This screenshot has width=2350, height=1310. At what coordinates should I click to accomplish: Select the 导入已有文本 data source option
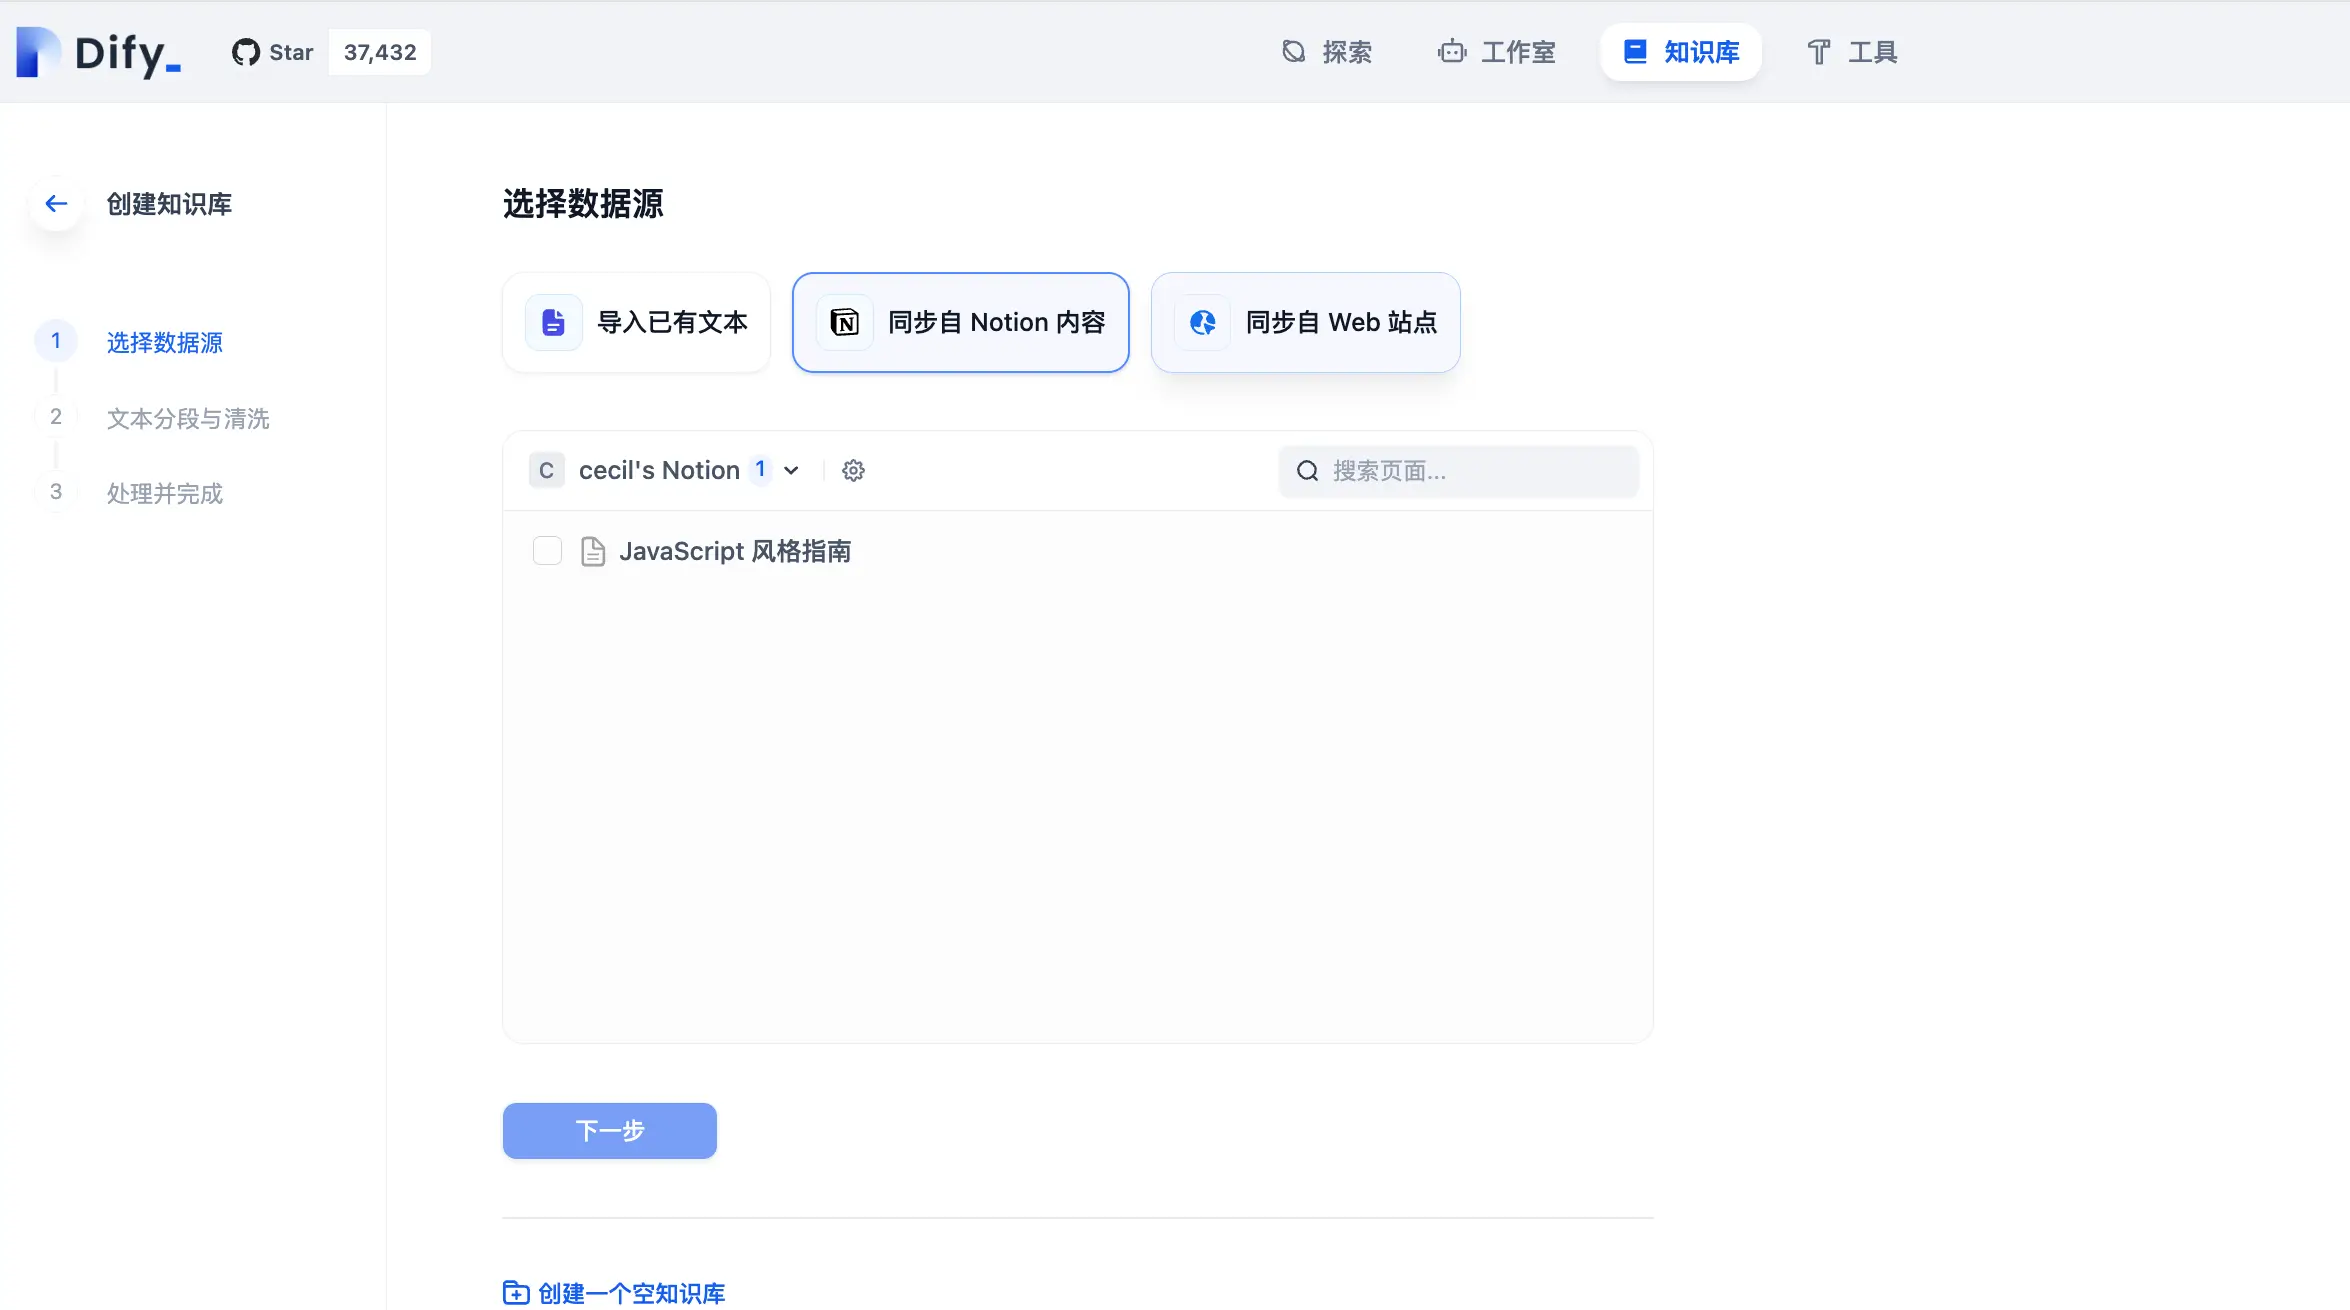click(636, 322)
